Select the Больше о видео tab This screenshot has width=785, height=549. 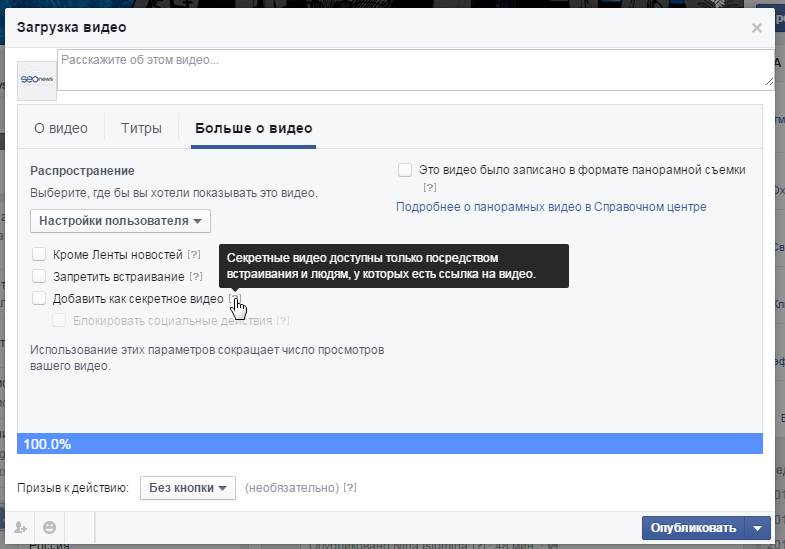click(x=253, y=129)
